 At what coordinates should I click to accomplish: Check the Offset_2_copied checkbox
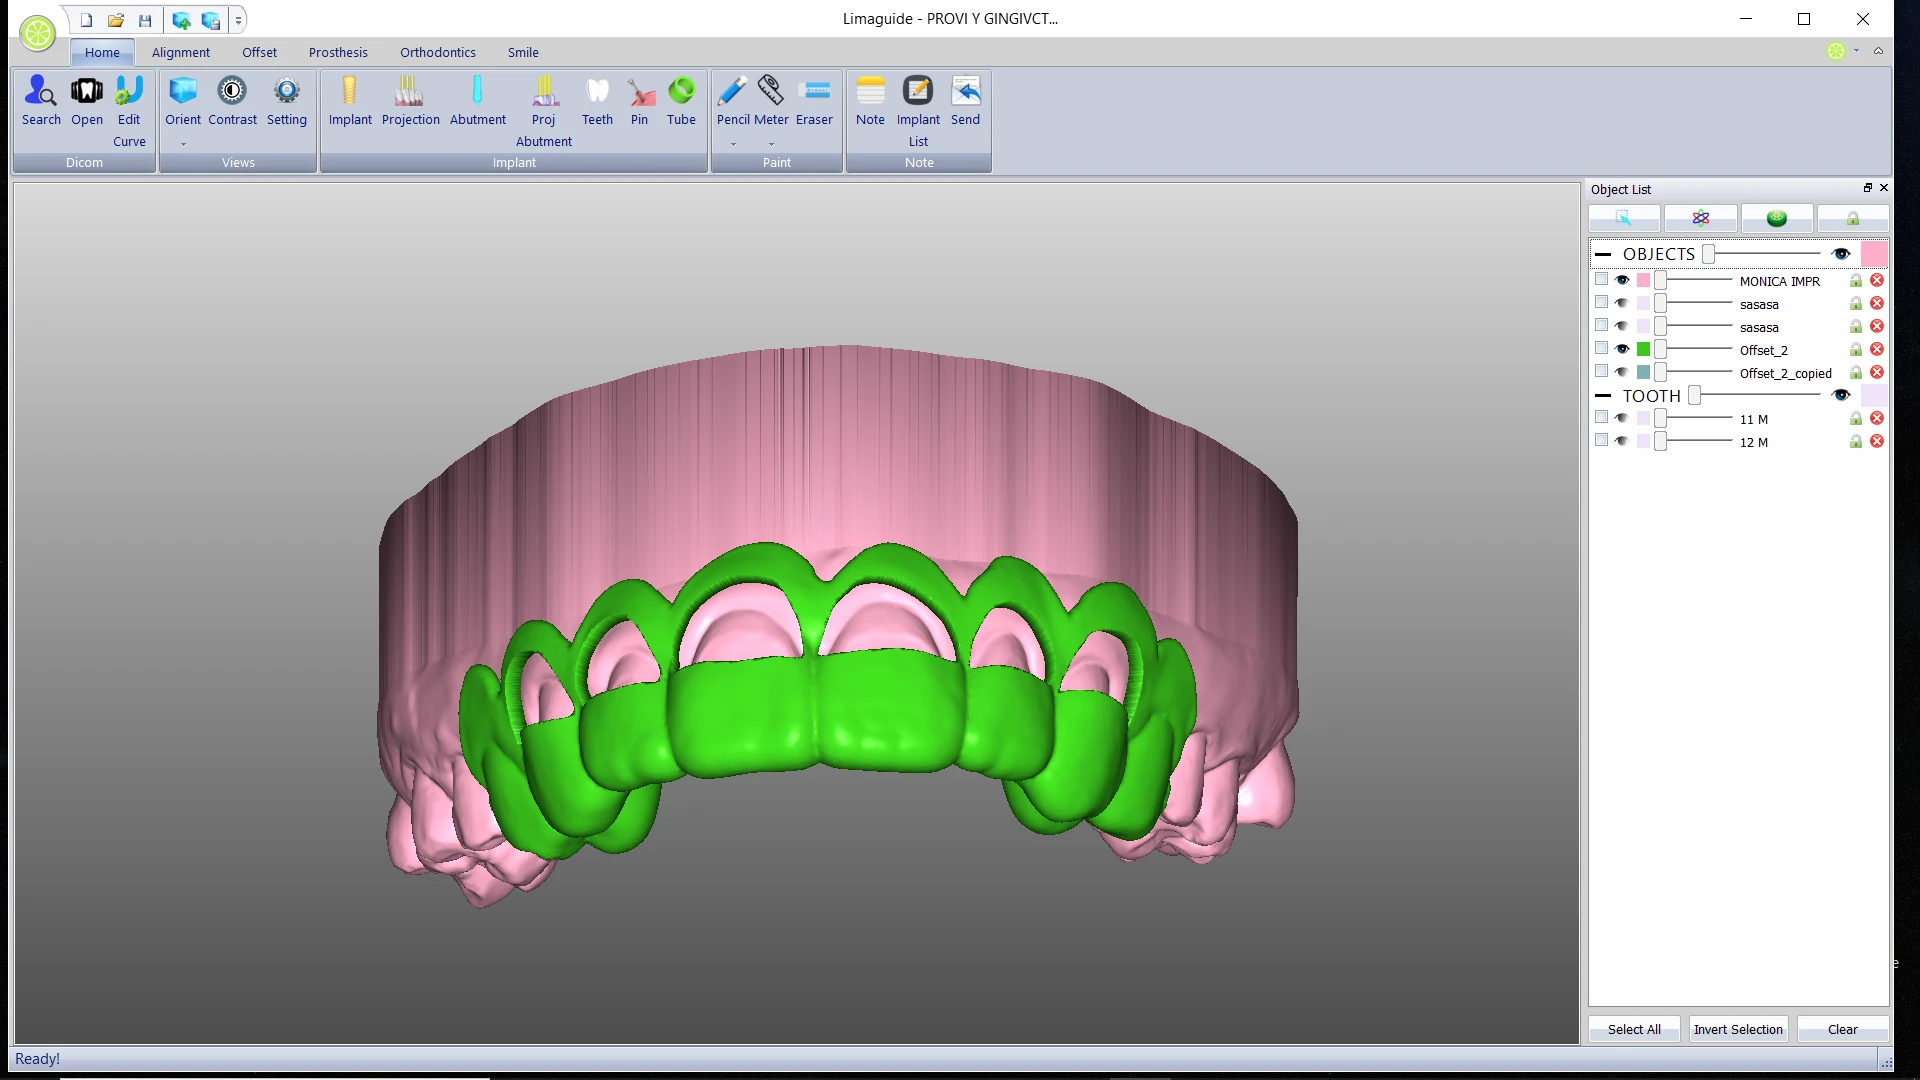point(1601,372)
